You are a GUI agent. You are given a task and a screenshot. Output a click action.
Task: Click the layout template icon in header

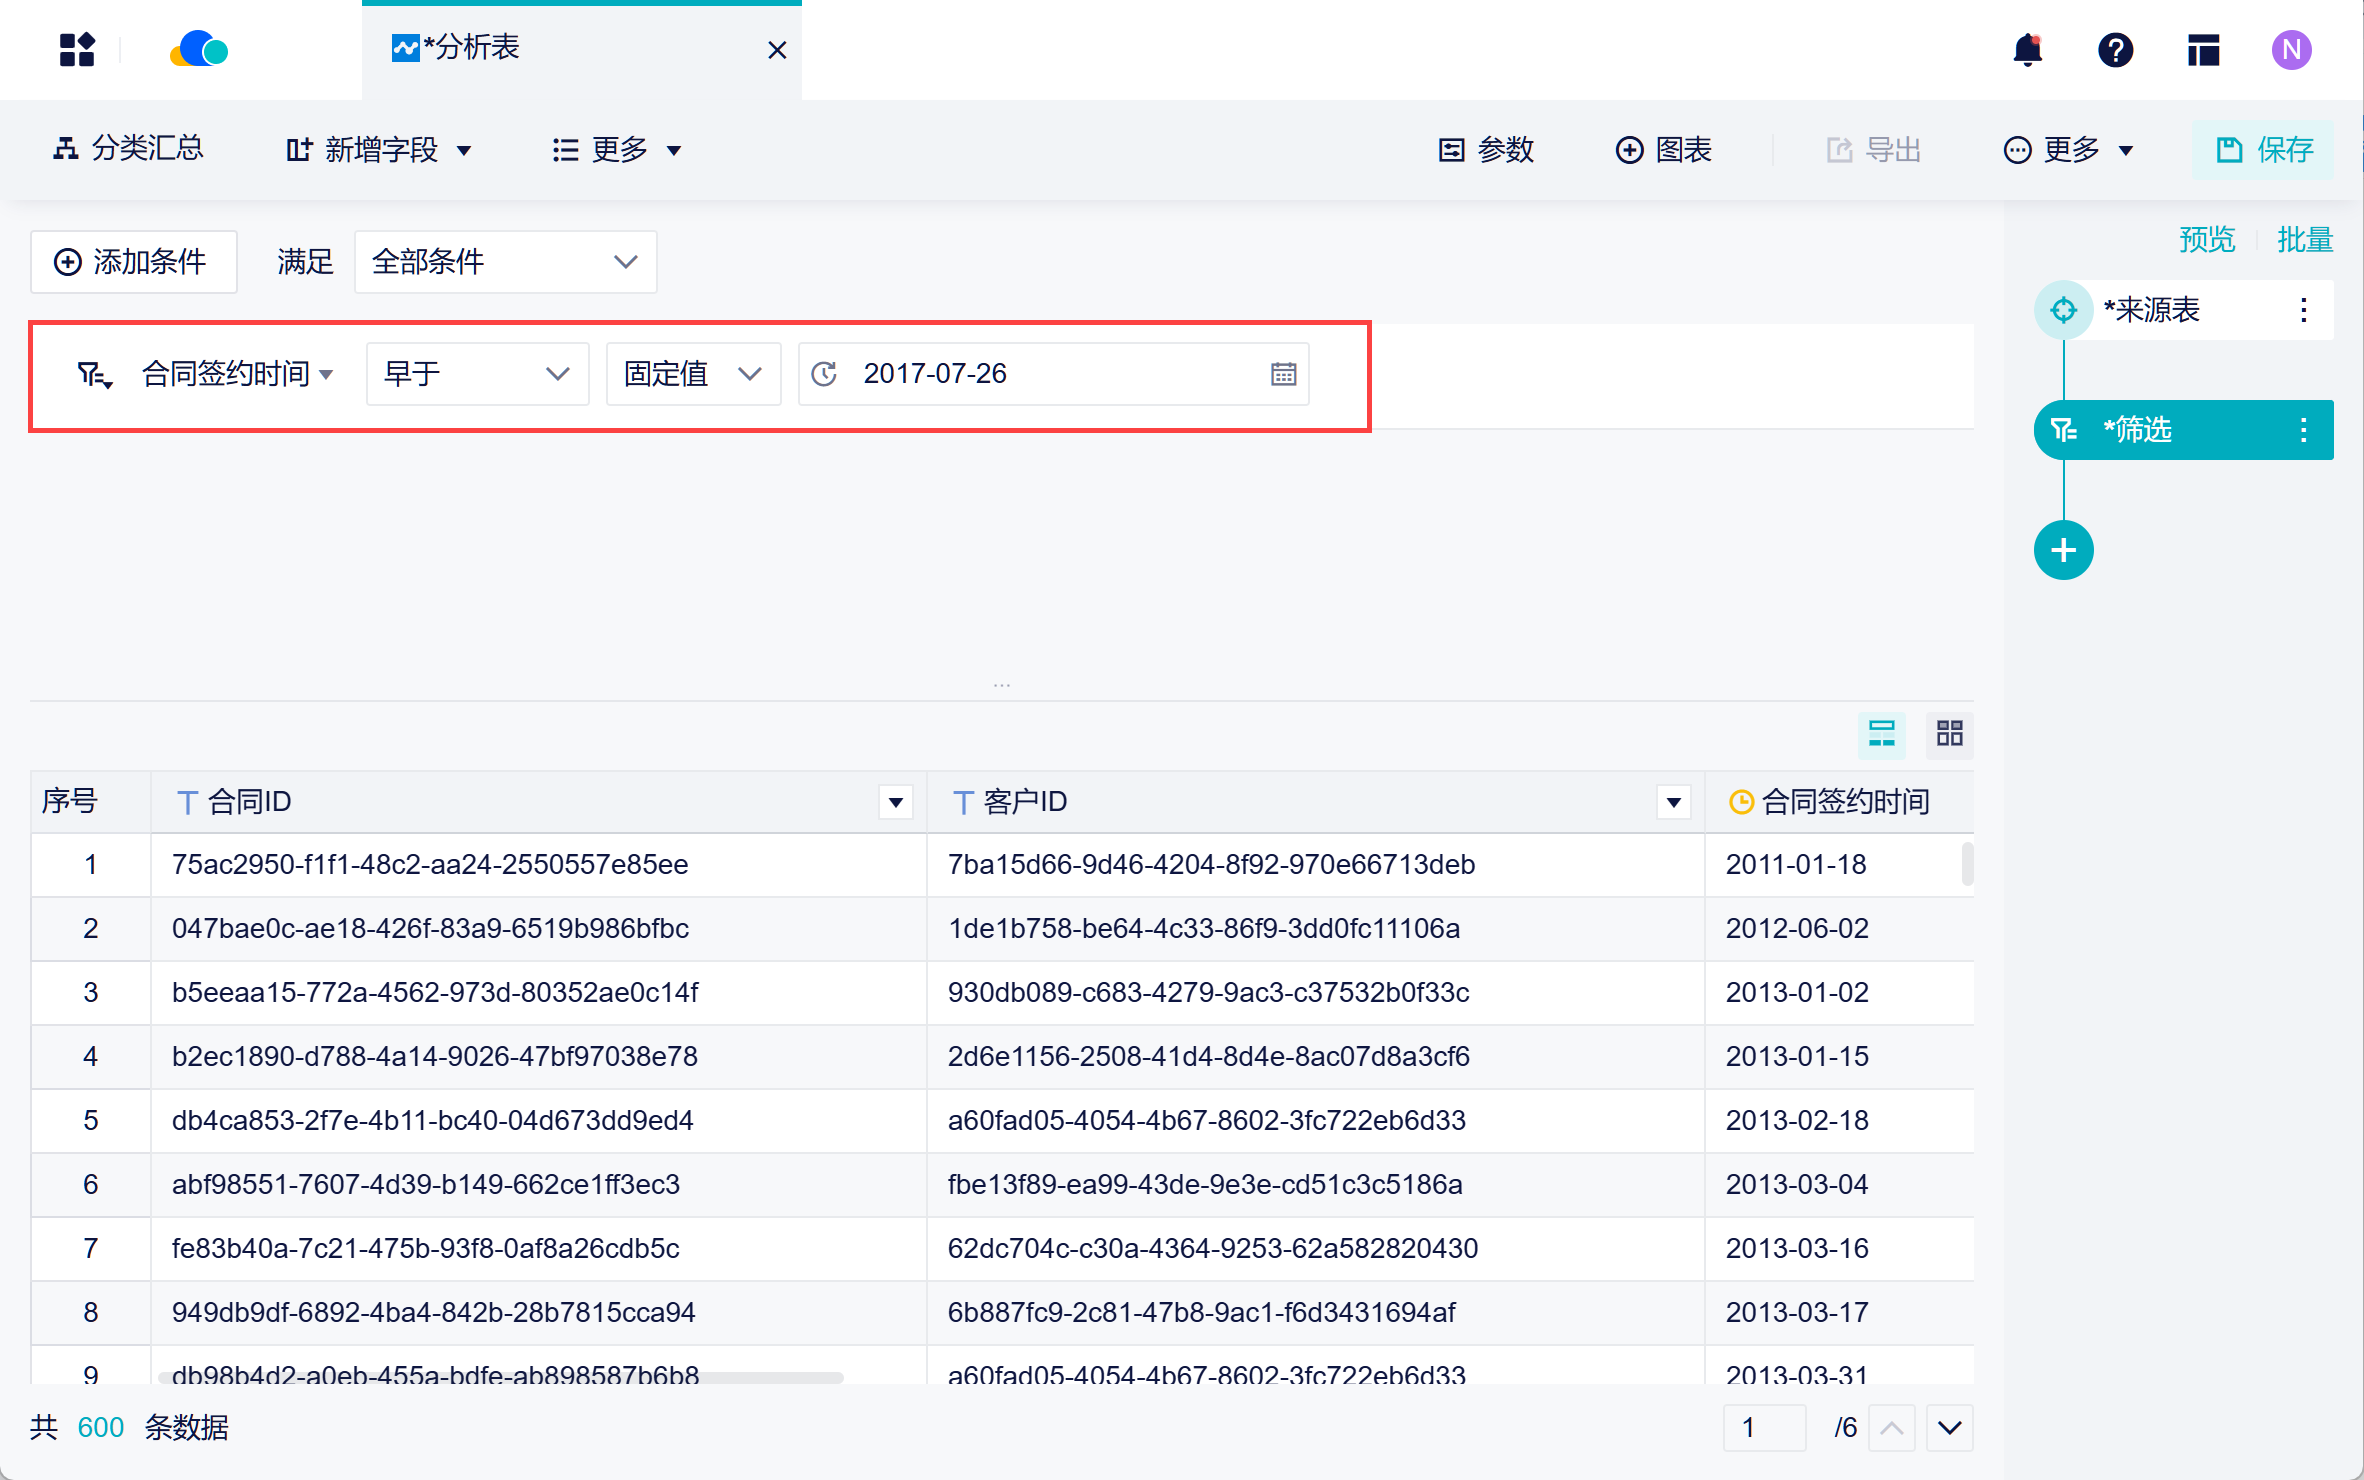click(2203, 50)
